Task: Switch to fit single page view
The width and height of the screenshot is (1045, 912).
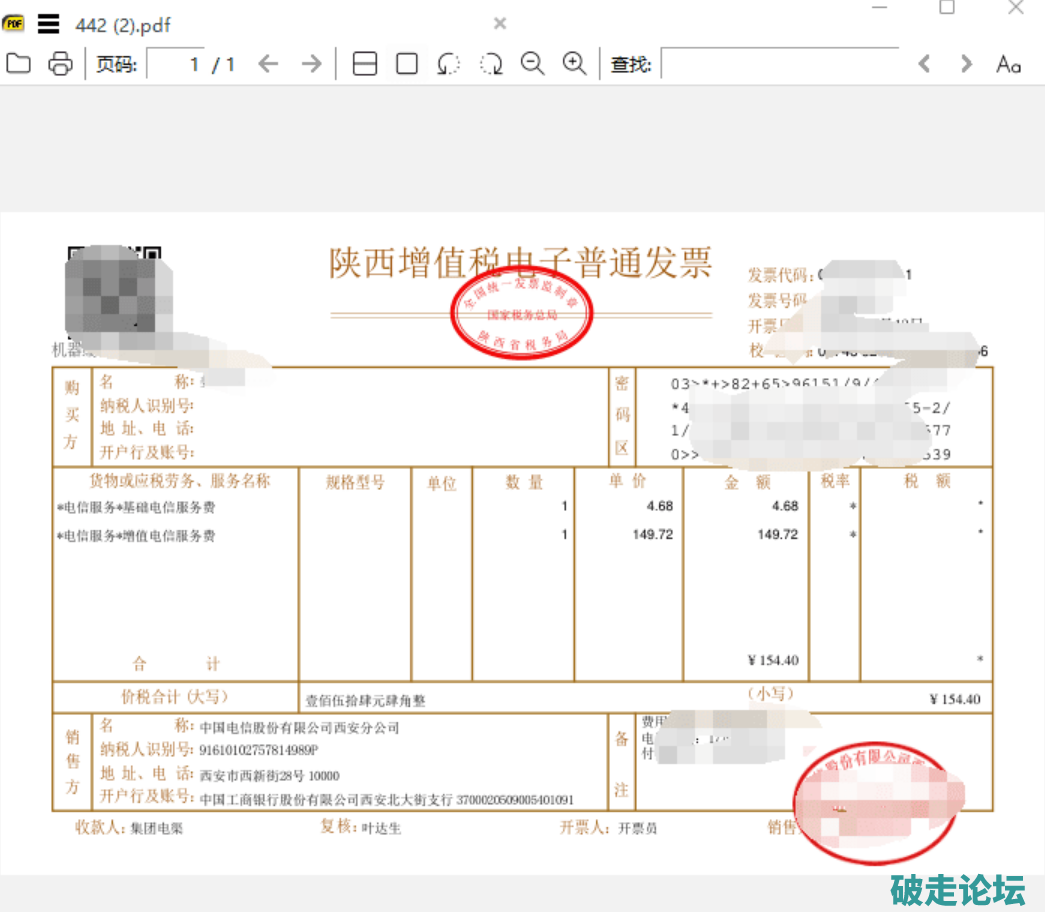Action: click(407, 64)
